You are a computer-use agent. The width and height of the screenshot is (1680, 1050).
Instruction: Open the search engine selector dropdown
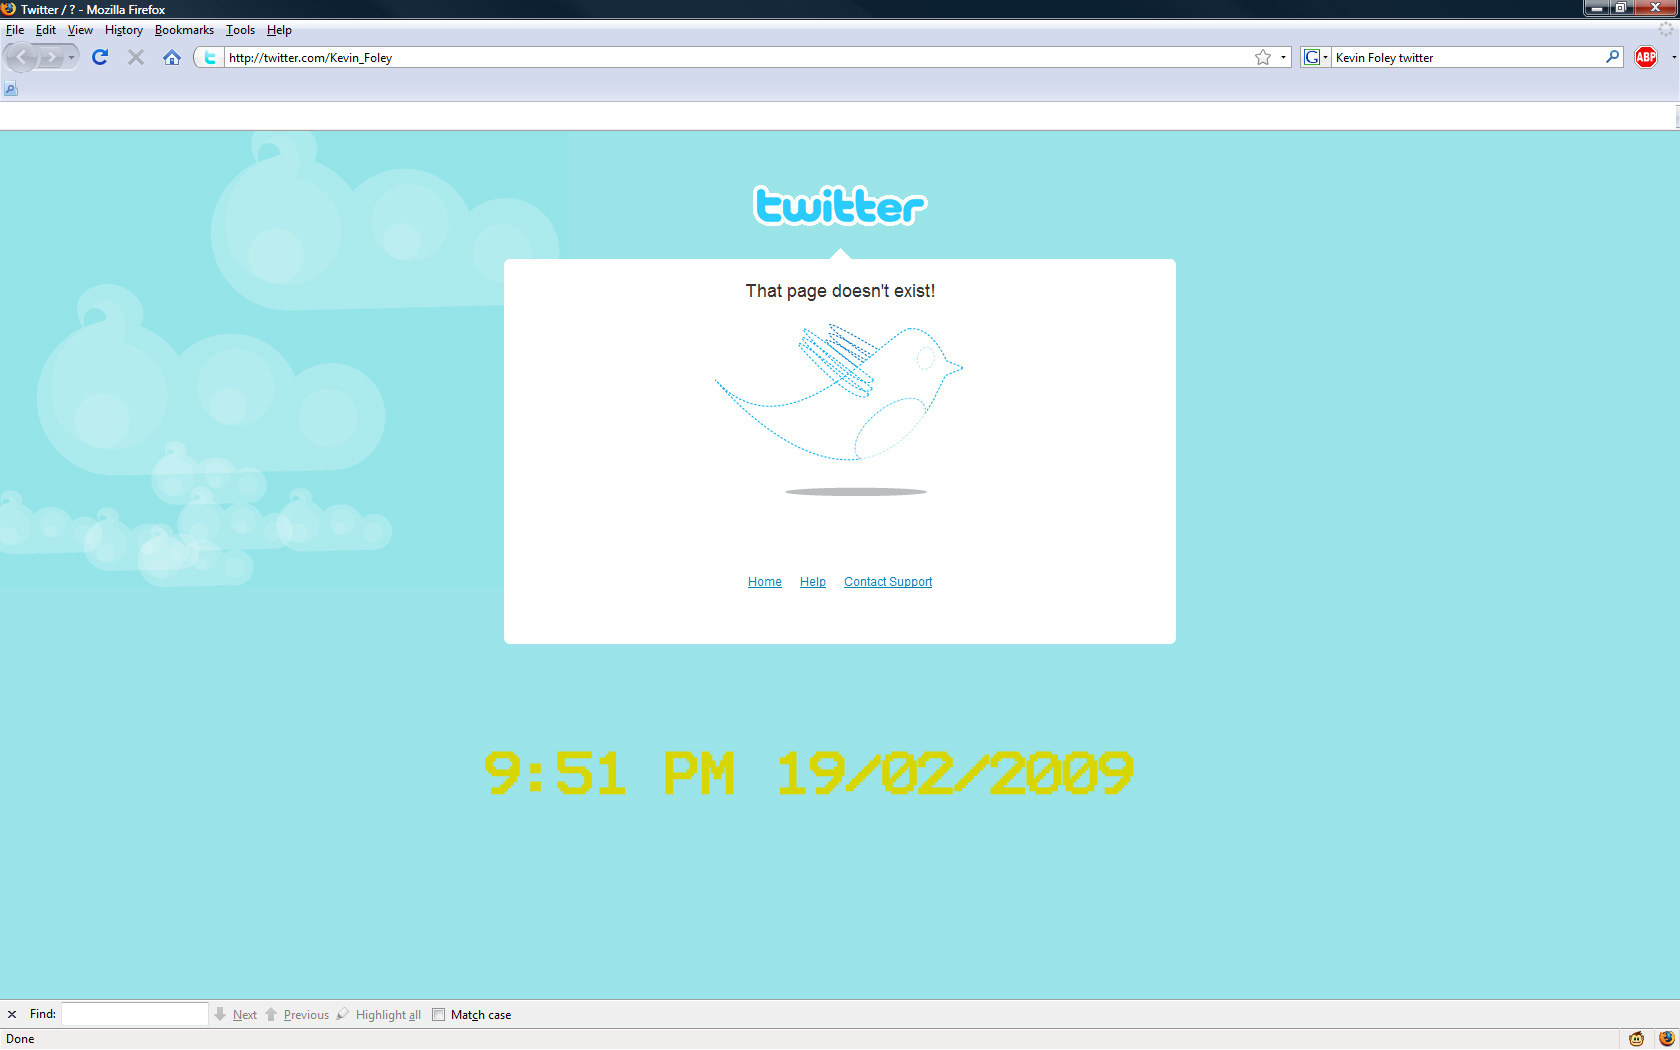pyautogui.click(x=1316, y=57)
